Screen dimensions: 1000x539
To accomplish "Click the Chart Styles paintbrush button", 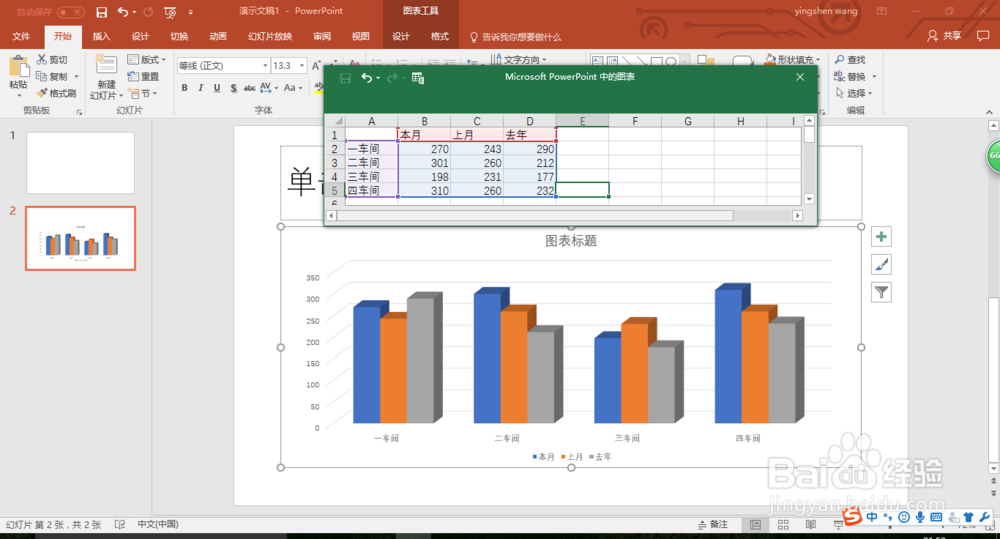I will pyautogui.click(x=881, y=265).
